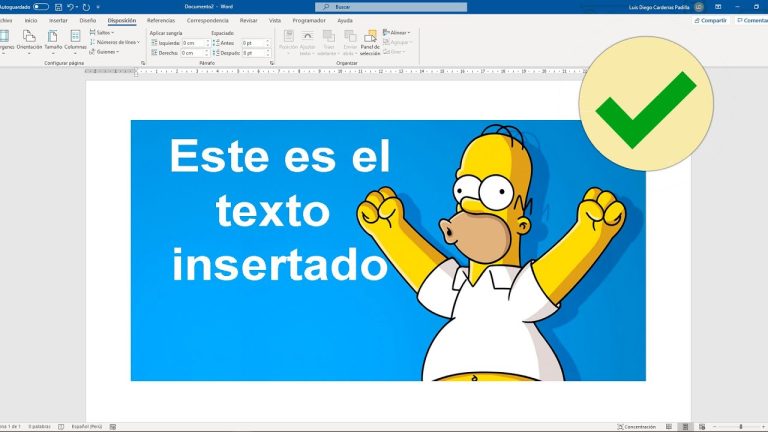The width and height of the screenshot is (768, 432).
Task: Click the Buscar search box
Action: click(x=391, y=7)
